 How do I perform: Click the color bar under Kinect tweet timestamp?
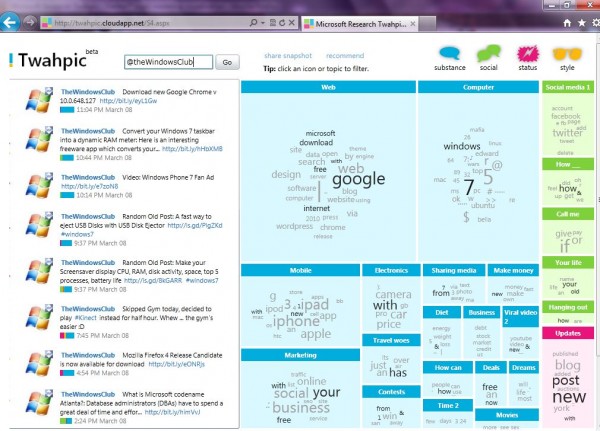point(67,336)
